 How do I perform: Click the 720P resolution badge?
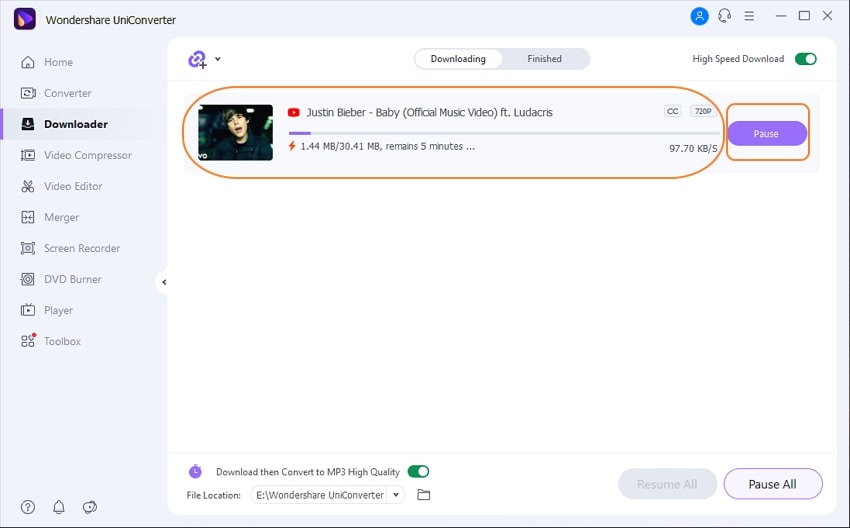[703, 111]
